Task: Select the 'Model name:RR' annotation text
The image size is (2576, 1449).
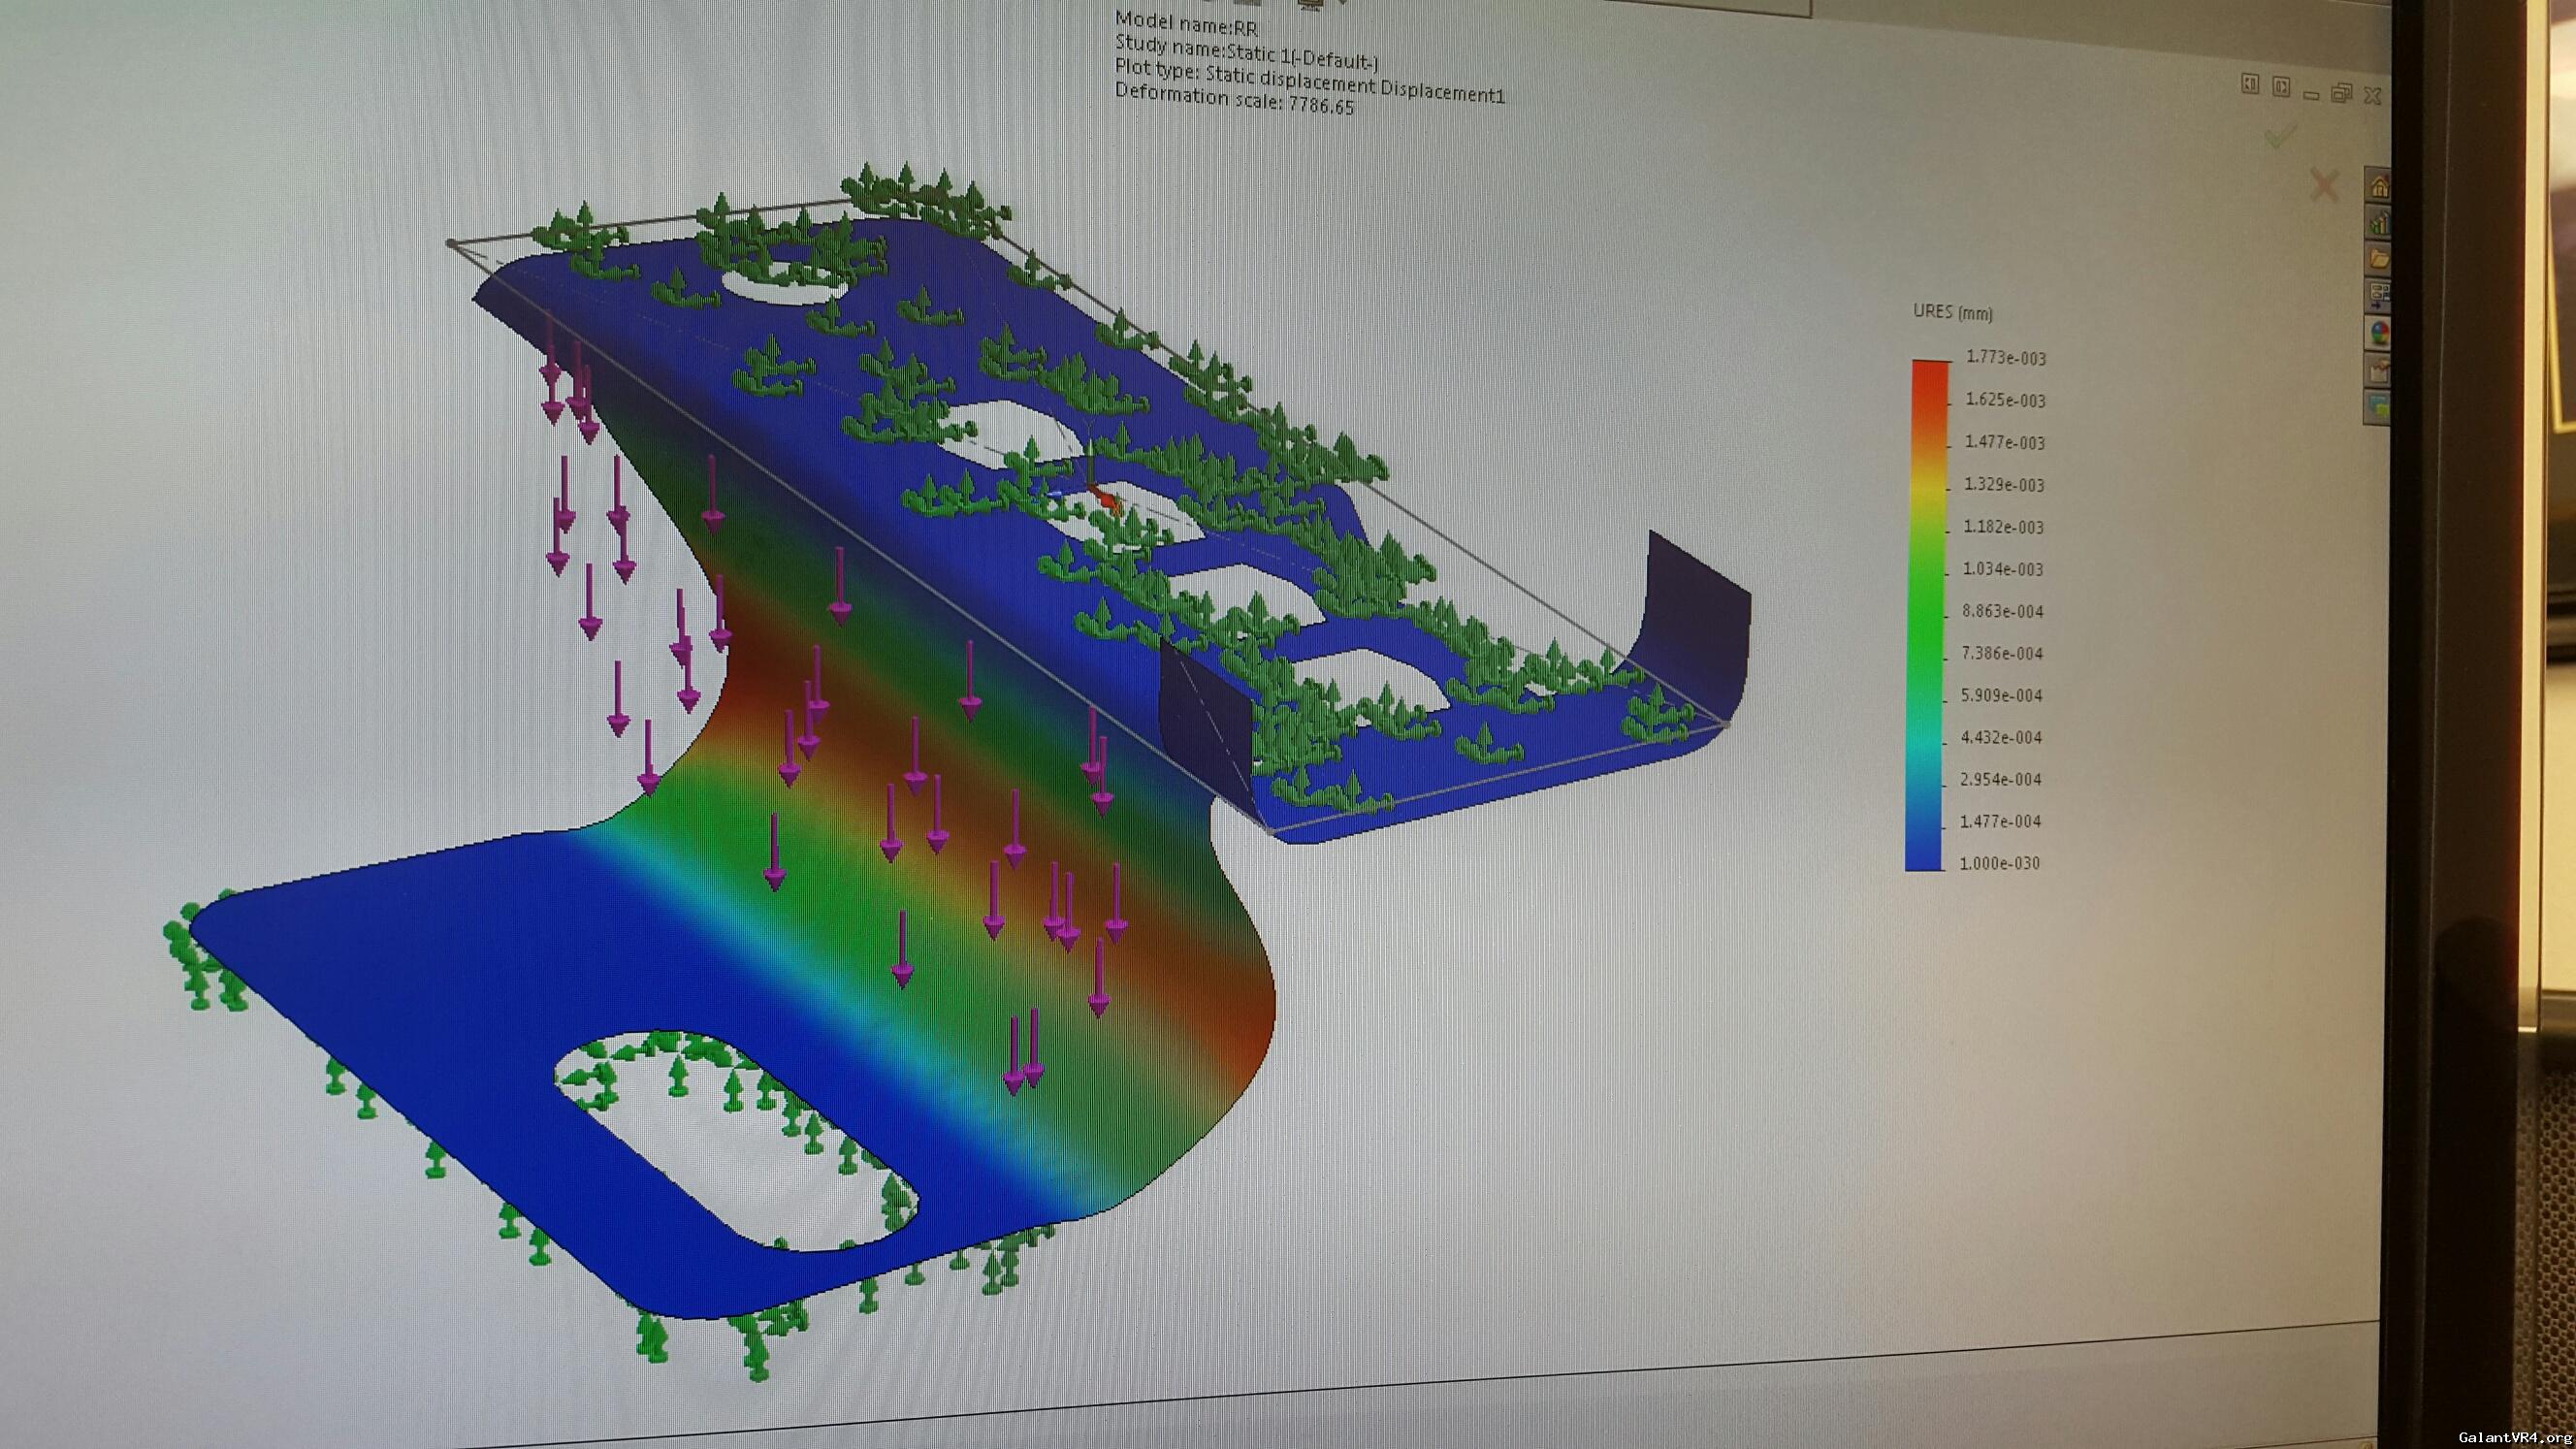Action: coord(1186,22)
